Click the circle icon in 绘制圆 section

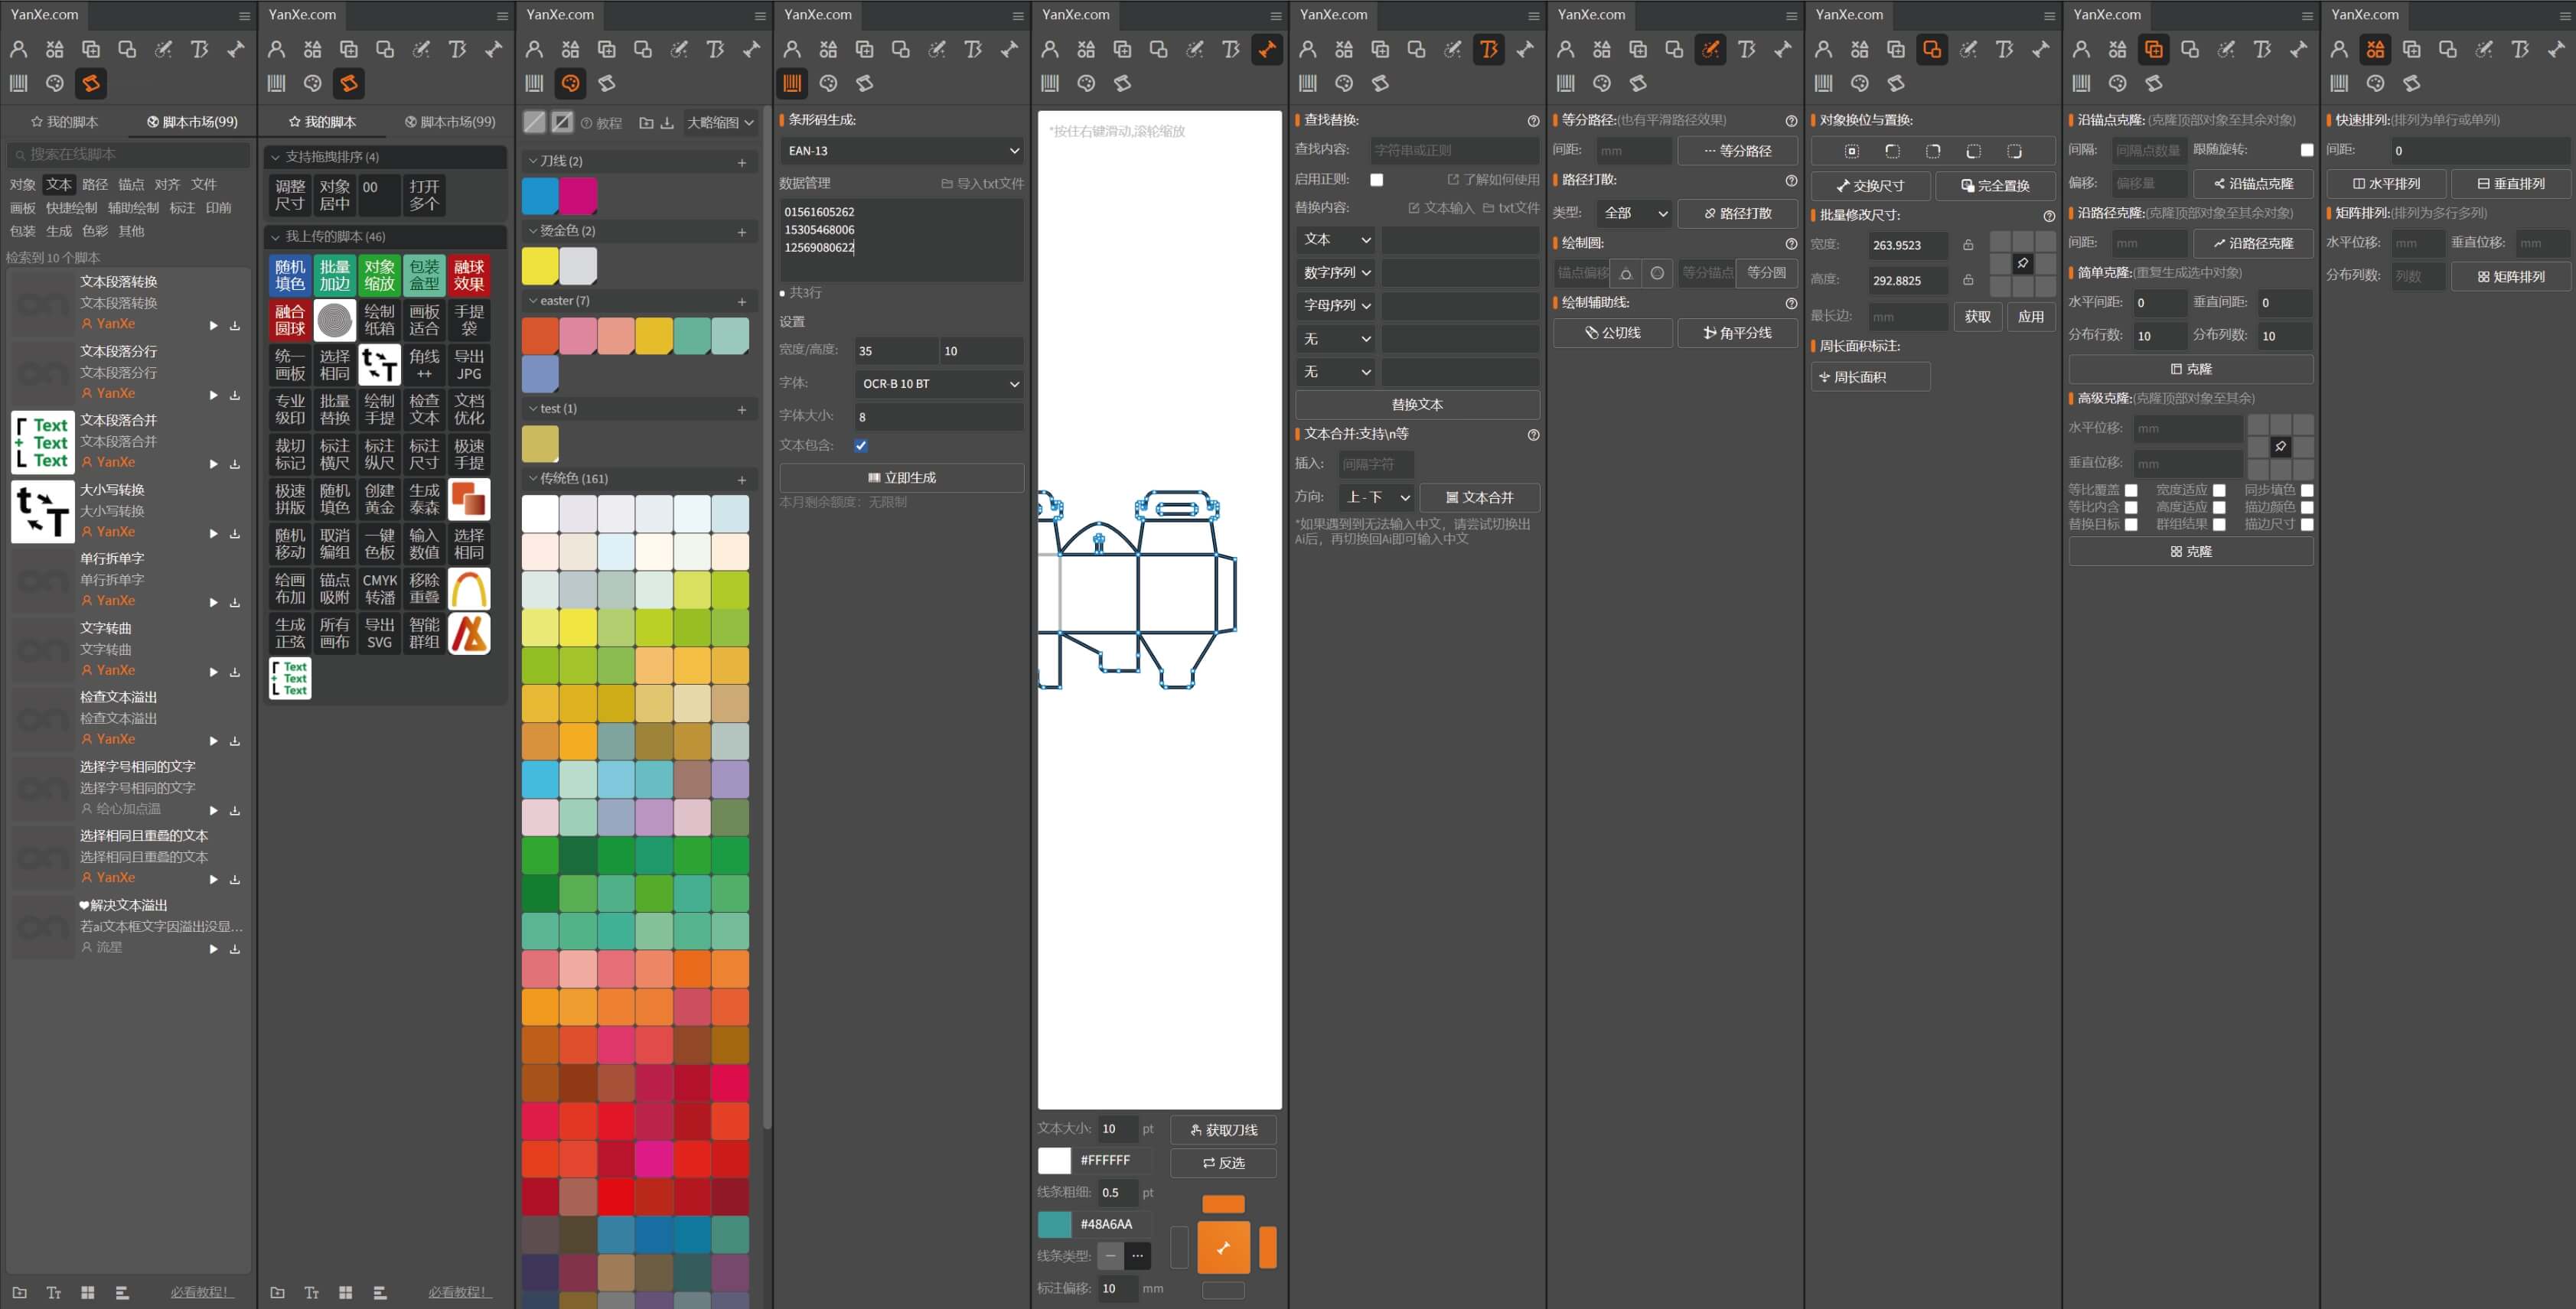click(1657, 273)
